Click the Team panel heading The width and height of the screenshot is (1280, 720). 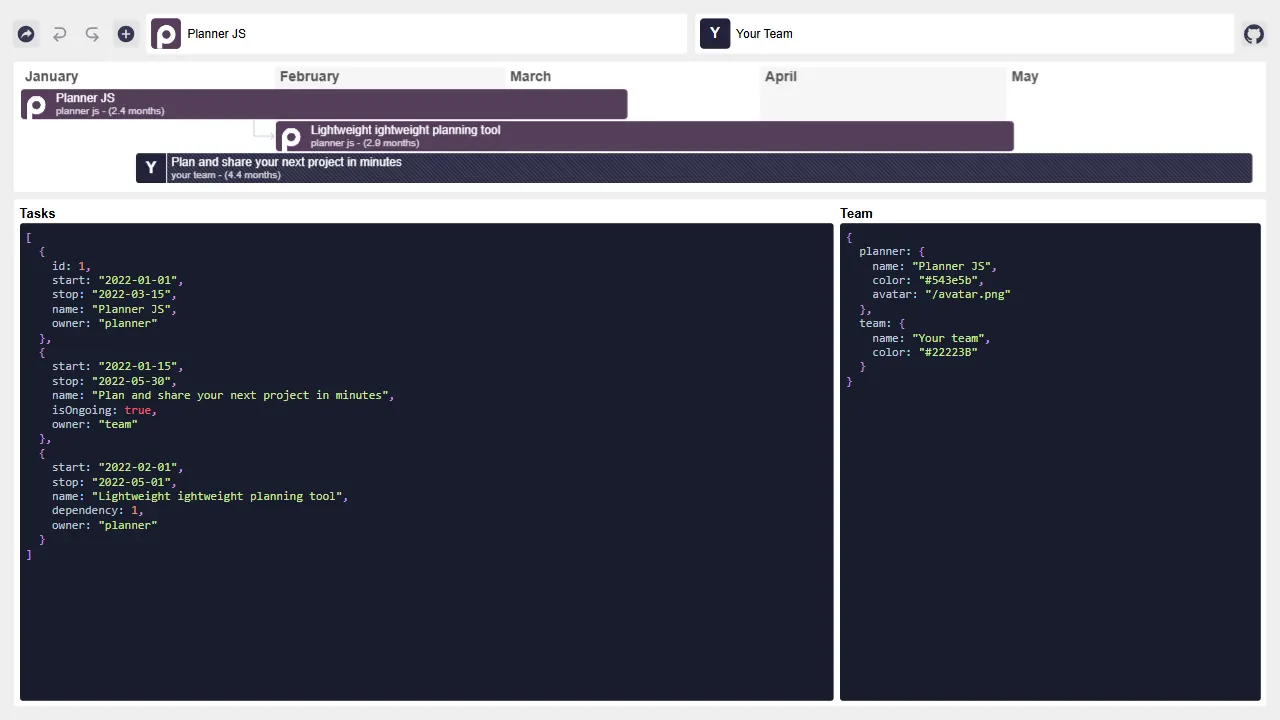pos(856,213)
